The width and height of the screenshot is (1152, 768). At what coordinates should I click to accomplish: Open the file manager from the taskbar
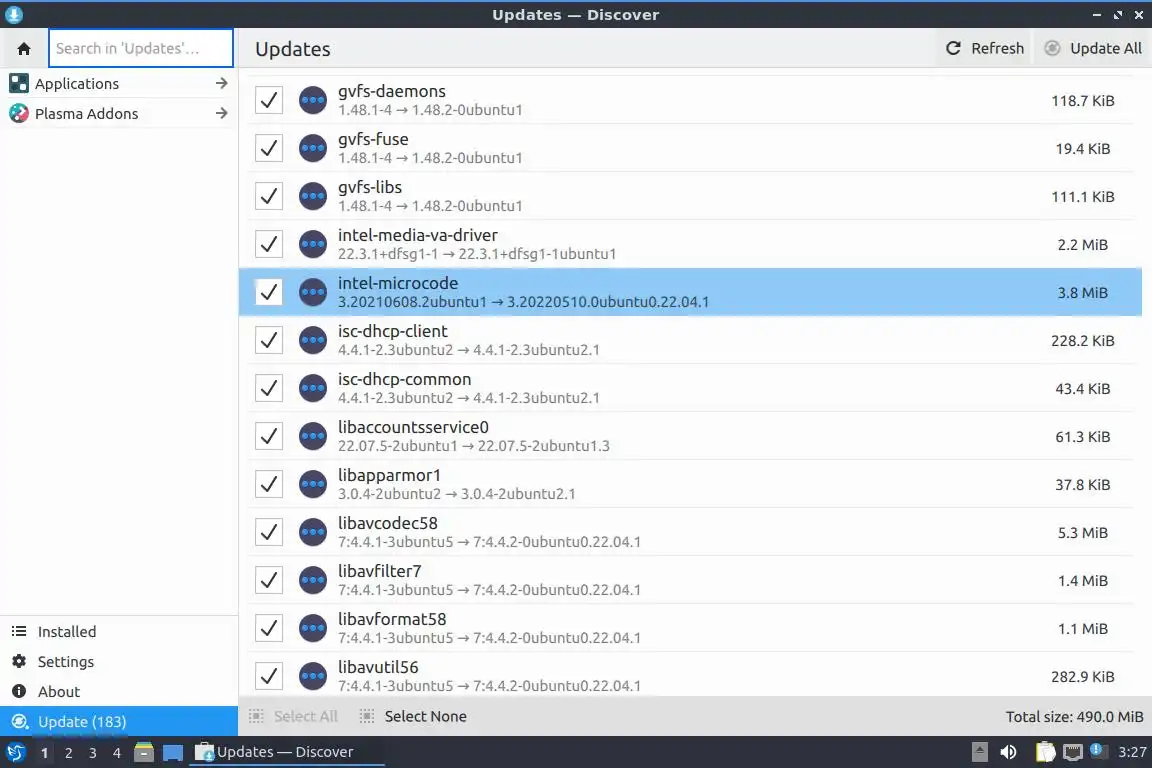point(144,752)
